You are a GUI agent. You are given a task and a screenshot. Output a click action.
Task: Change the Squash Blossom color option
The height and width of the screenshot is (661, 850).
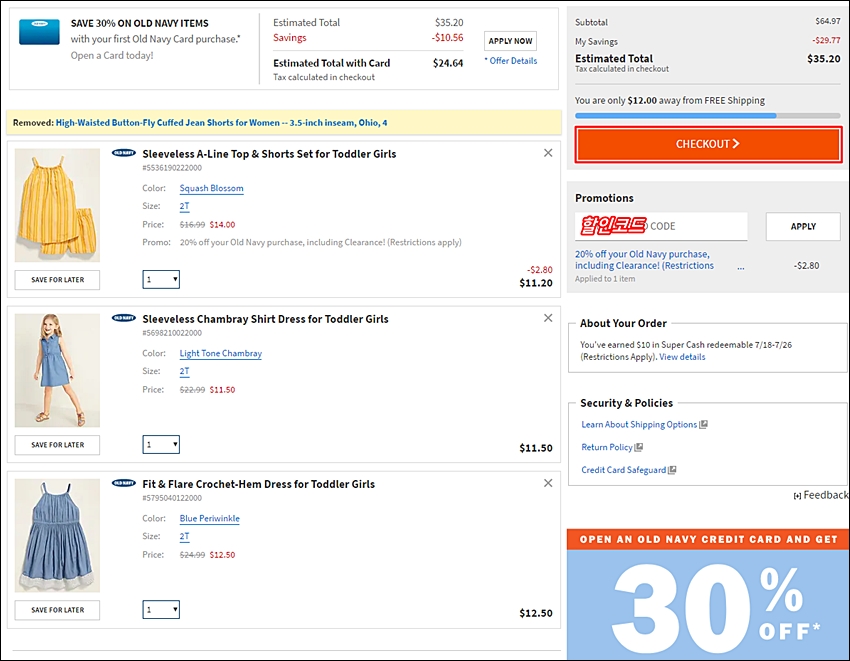click(211, 188)
